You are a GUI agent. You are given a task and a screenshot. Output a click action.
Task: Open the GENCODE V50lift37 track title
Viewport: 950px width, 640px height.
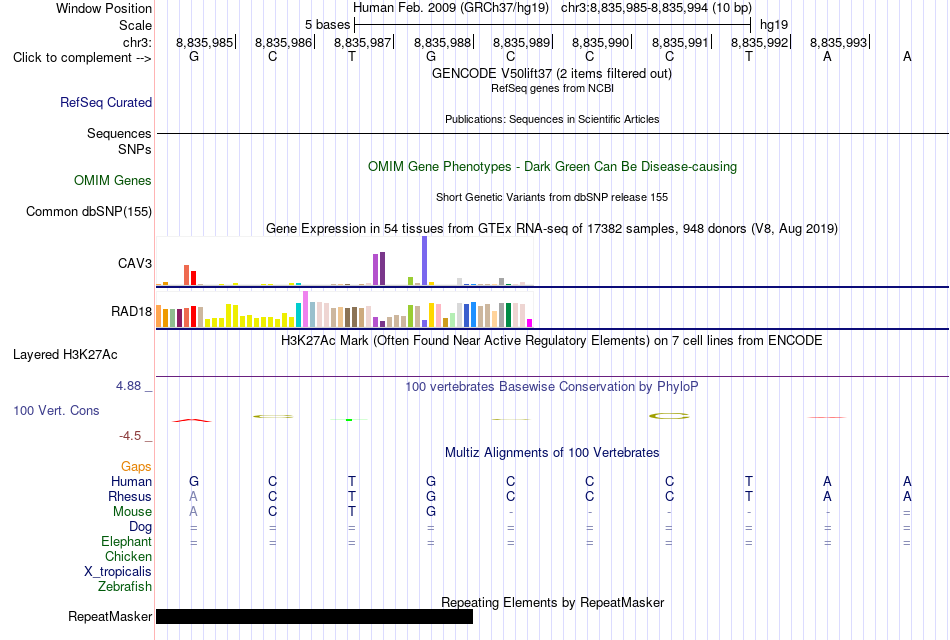coord(551,73)
